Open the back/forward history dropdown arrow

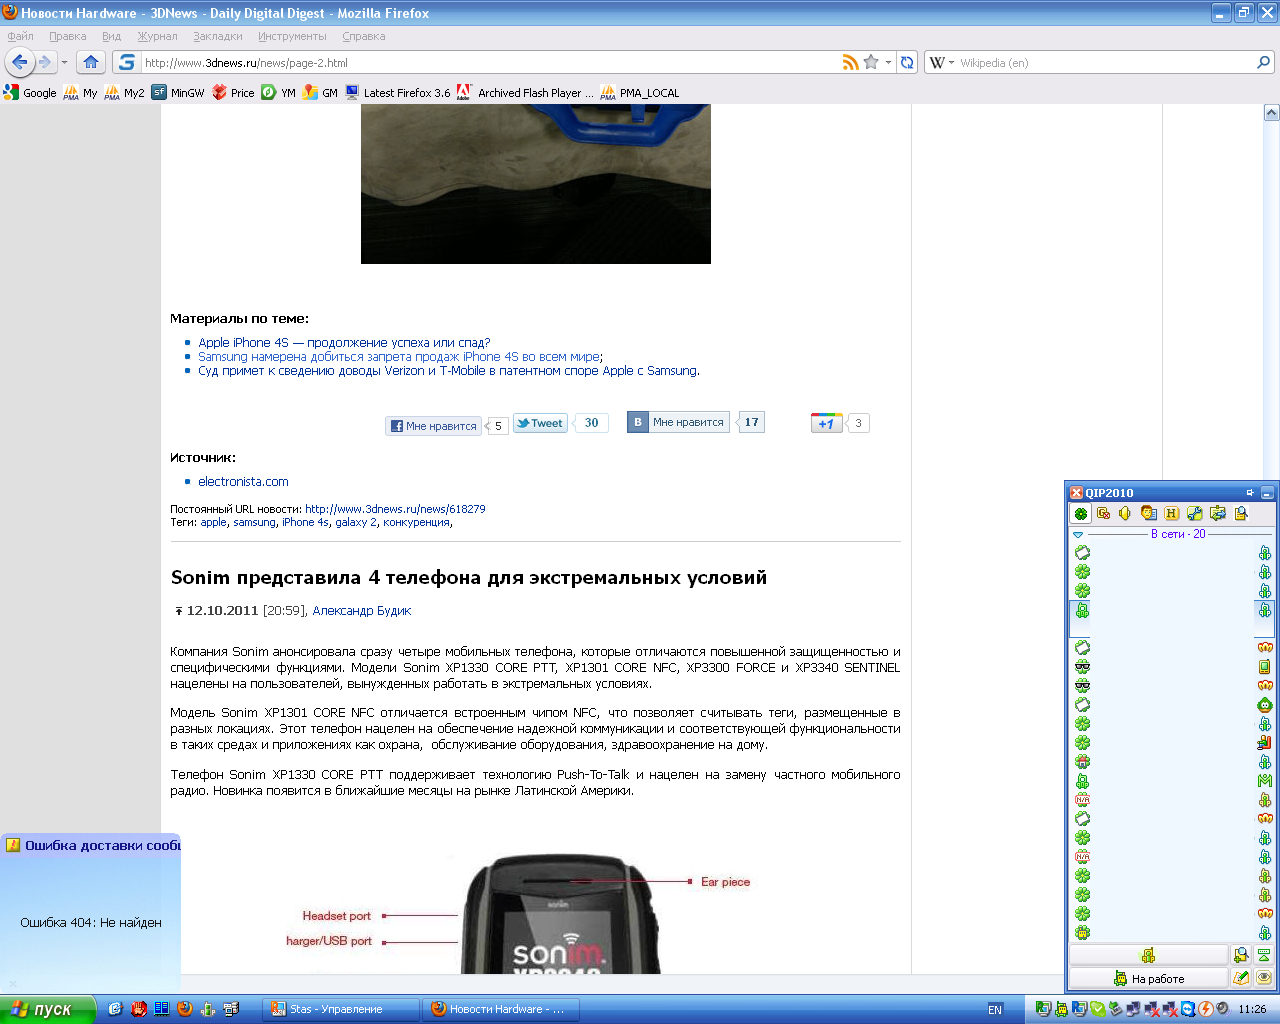(64, 62)
